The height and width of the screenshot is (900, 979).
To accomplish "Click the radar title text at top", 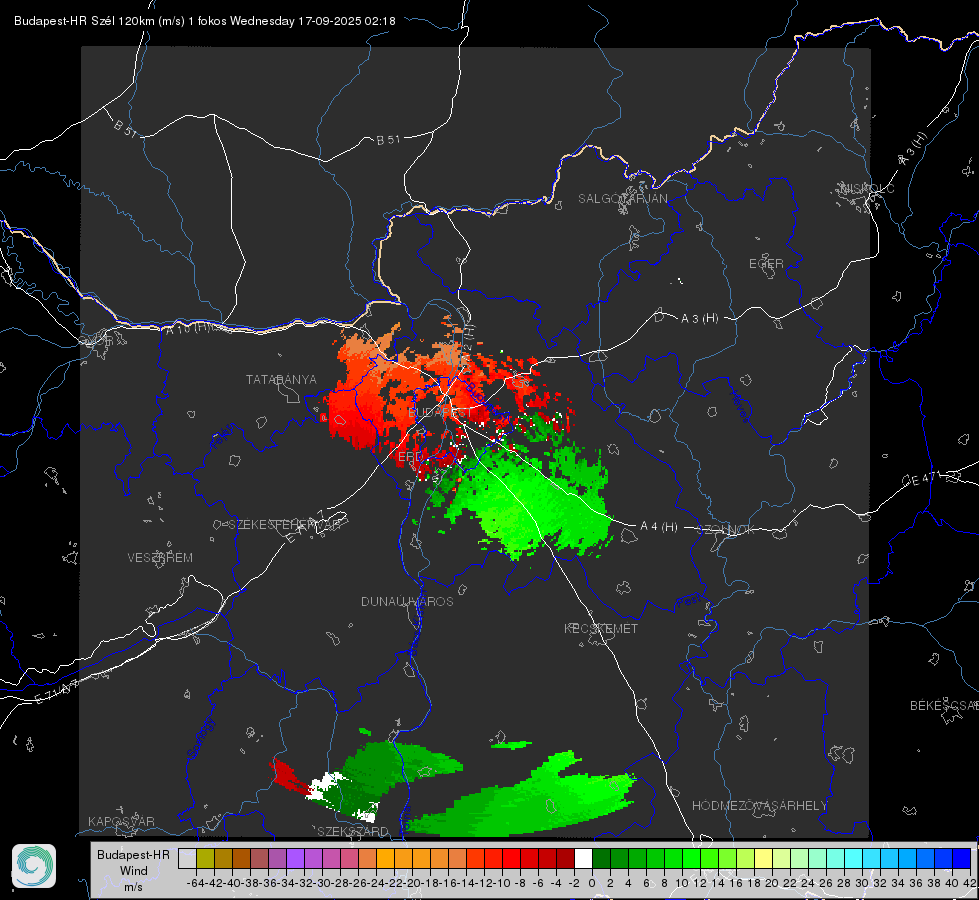I will 205,21.
